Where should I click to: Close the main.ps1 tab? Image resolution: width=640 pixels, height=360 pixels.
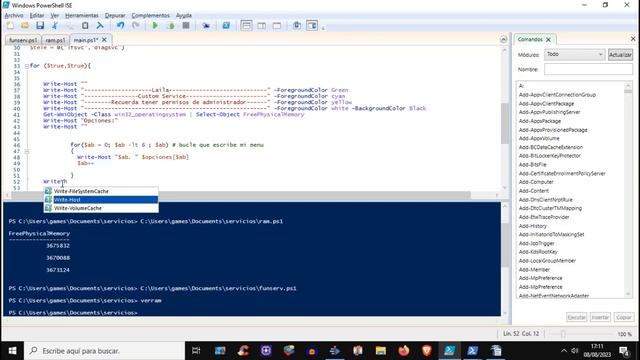(x=104, y=40)
